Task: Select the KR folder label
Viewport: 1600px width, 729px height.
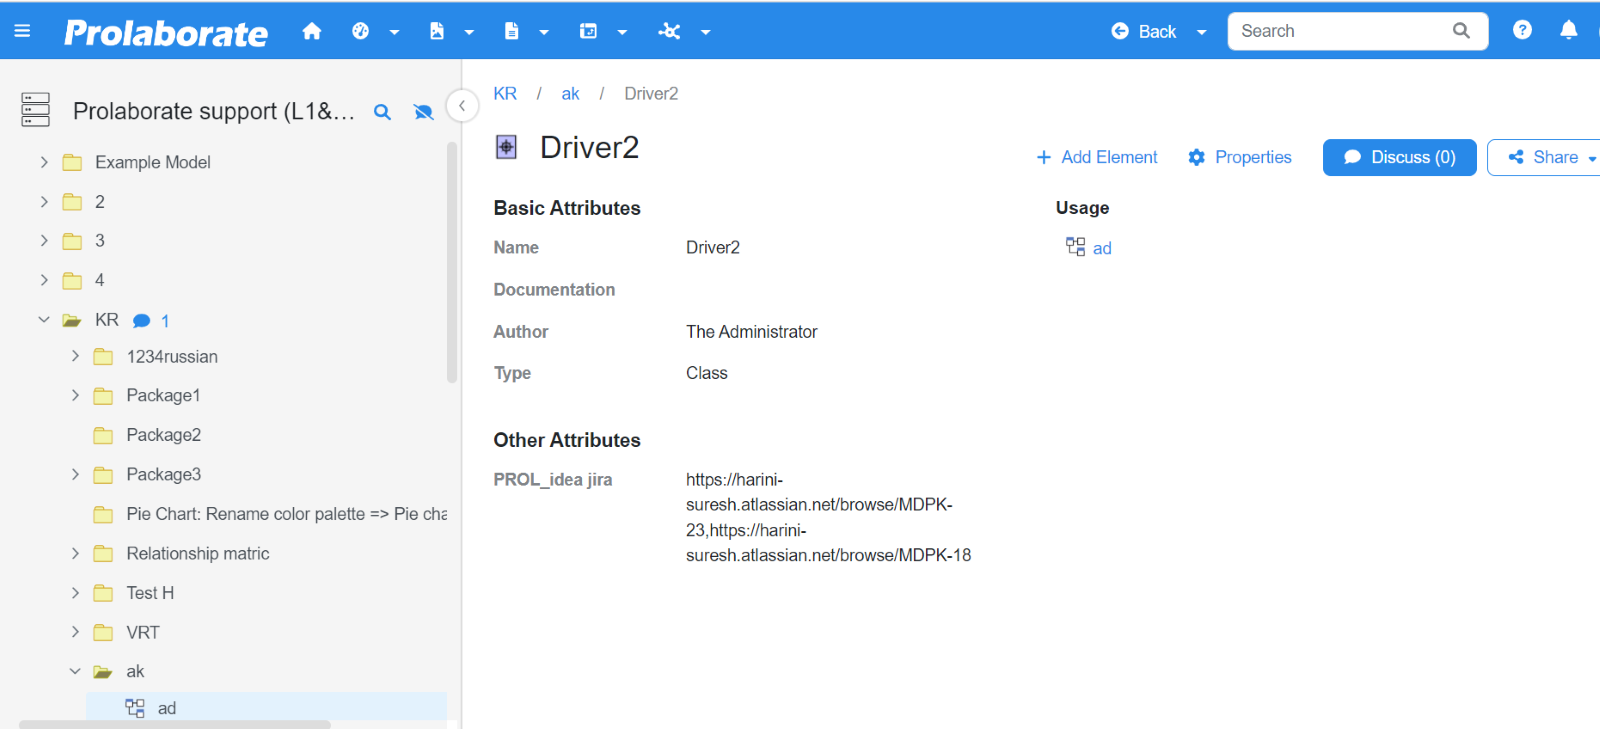Action: click(x=107, y=320)
